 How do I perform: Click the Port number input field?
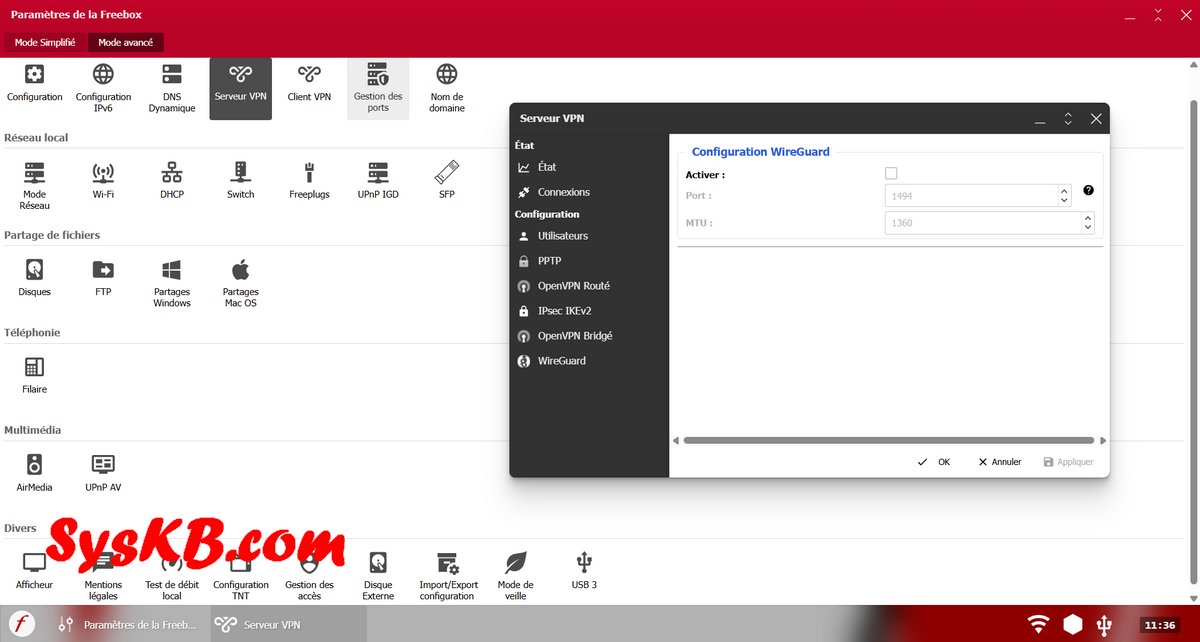[972, 197]
